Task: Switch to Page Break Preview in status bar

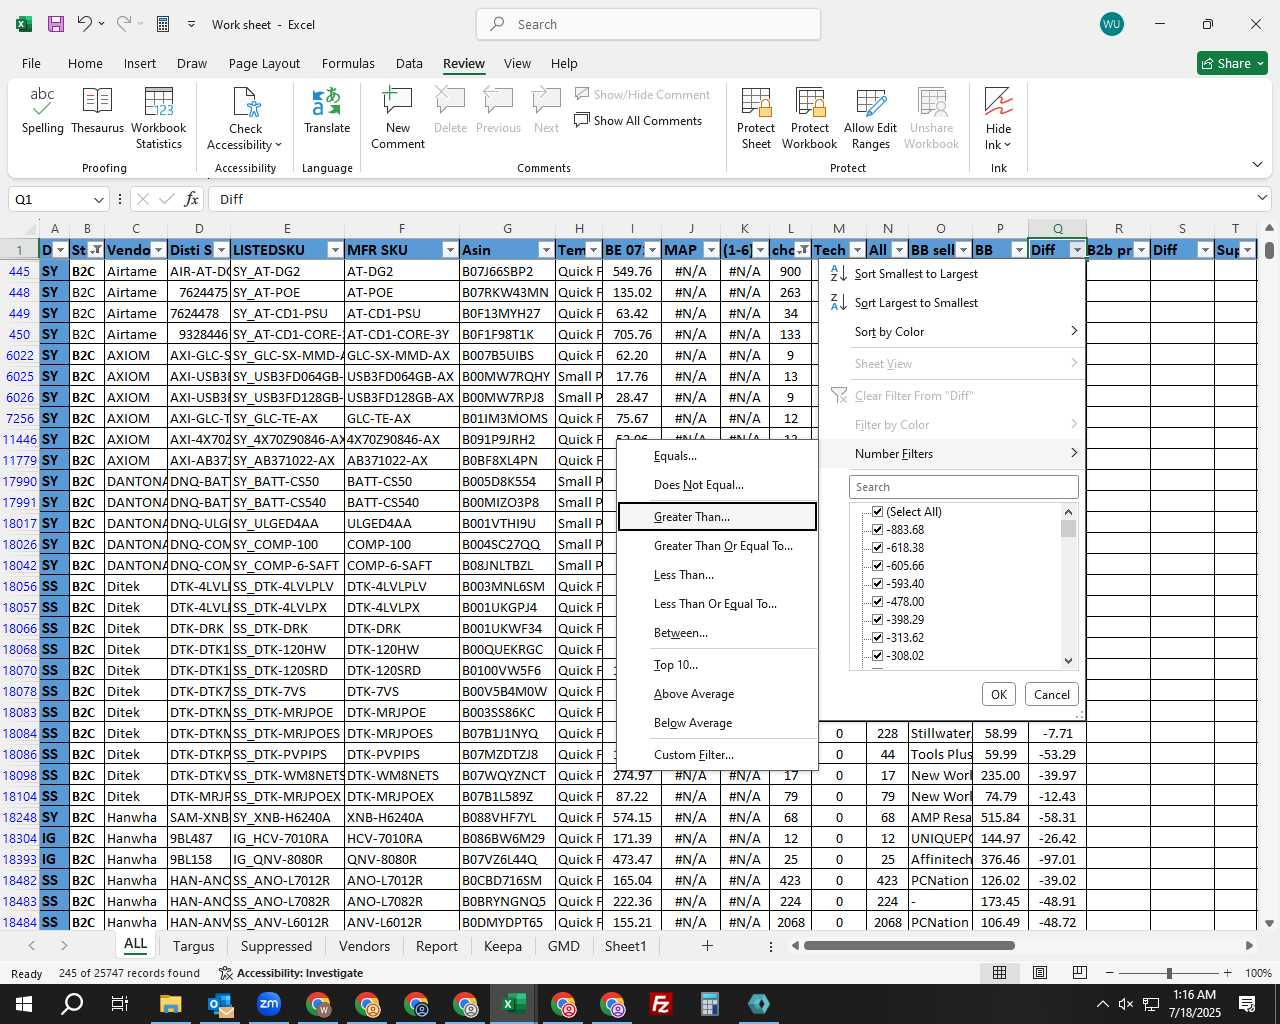Action: click(x=1080, y=973)
